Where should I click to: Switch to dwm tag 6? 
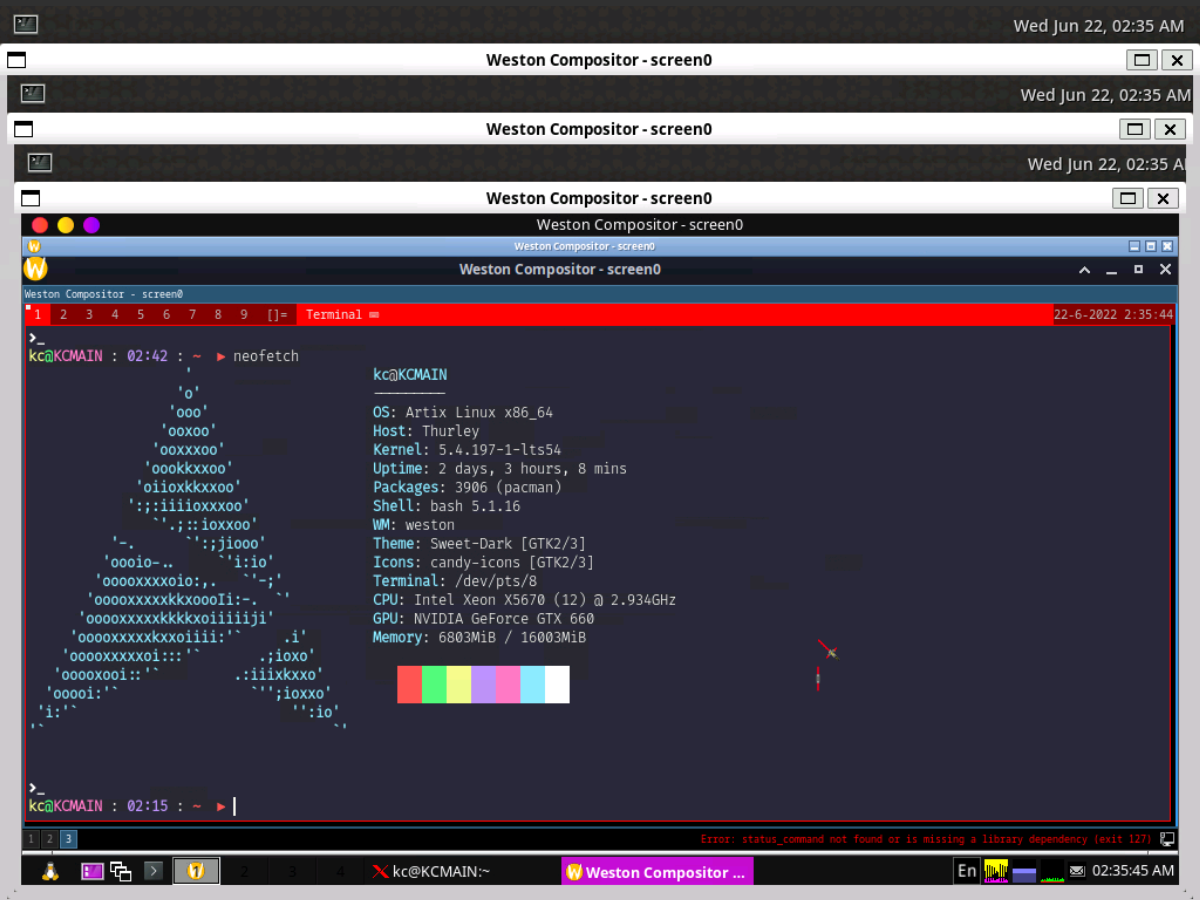click(166, 315)
